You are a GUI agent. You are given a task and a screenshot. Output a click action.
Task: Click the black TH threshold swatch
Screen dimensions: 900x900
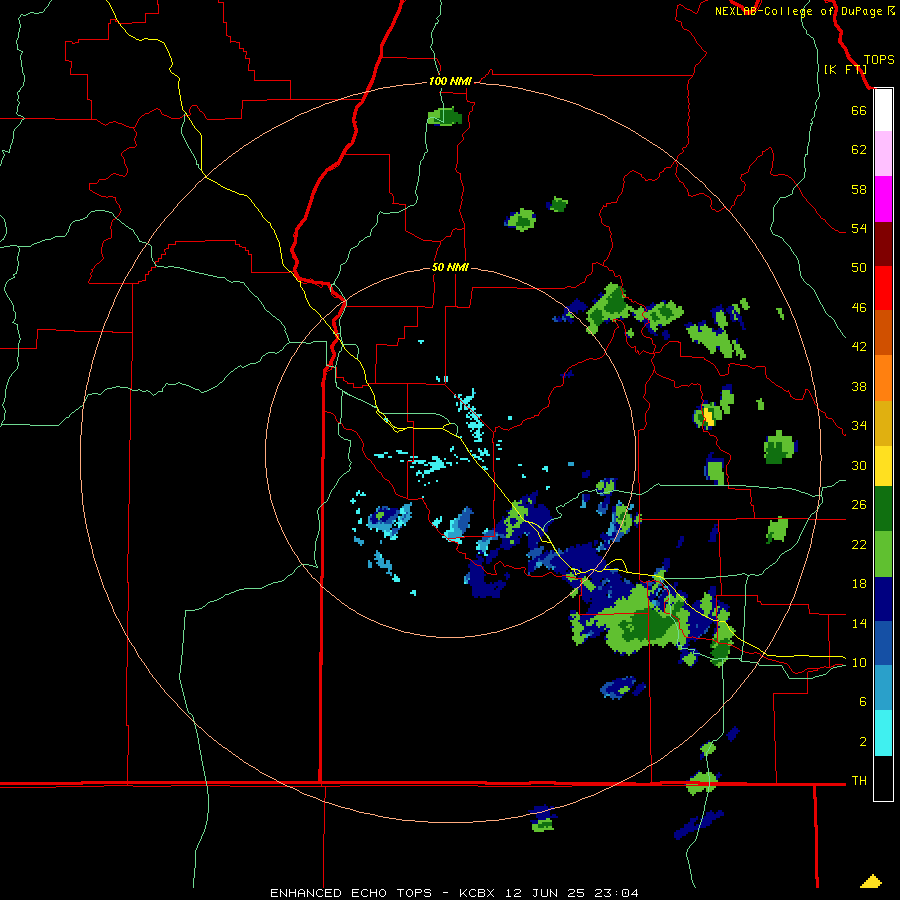coord(883,778)
